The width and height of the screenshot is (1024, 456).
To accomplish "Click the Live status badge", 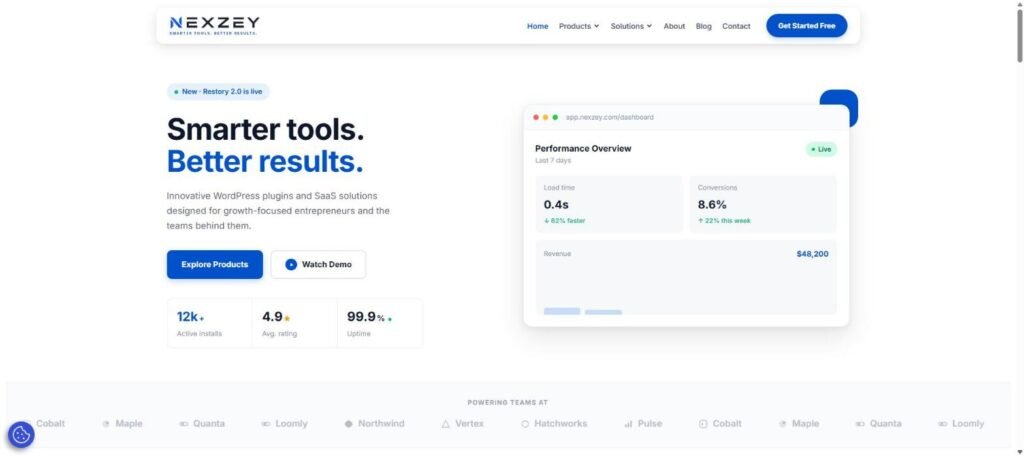I will (x=821, y=150).
